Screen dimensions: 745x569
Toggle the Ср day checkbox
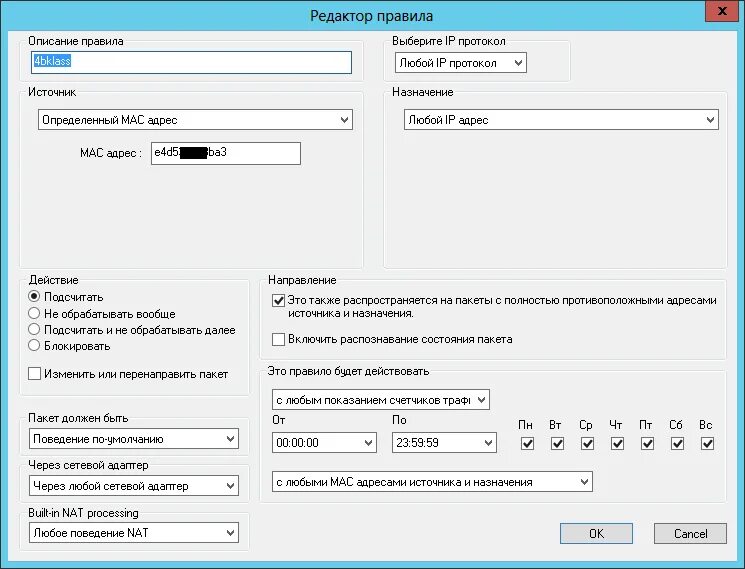pos(587,444)
